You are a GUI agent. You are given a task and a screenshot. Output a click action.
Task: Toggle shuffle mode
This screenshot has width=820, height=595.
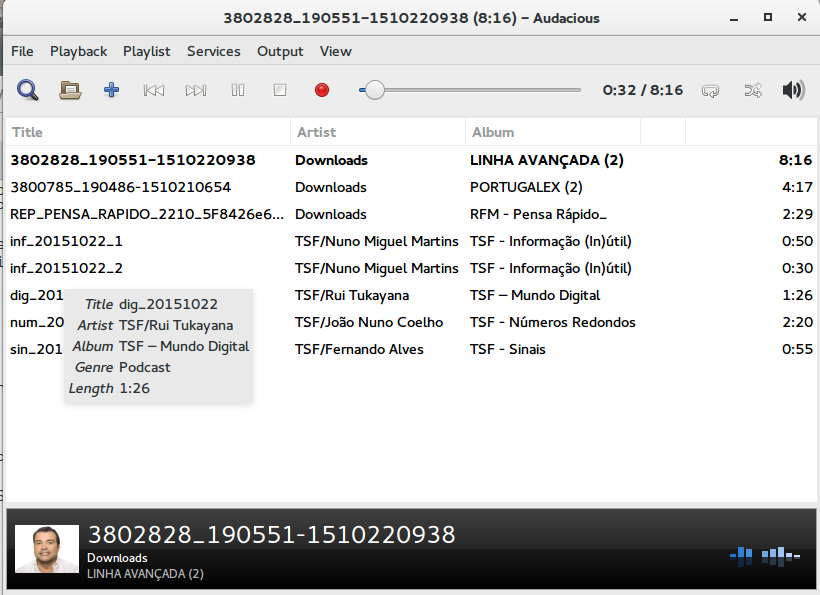point(753,91)
